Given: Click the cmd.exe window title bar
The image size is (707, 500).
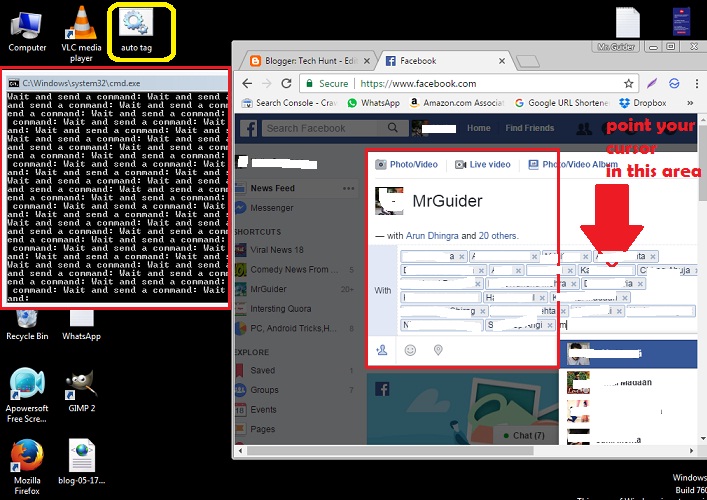Looking at the screenshot, I should click(117, 83).
